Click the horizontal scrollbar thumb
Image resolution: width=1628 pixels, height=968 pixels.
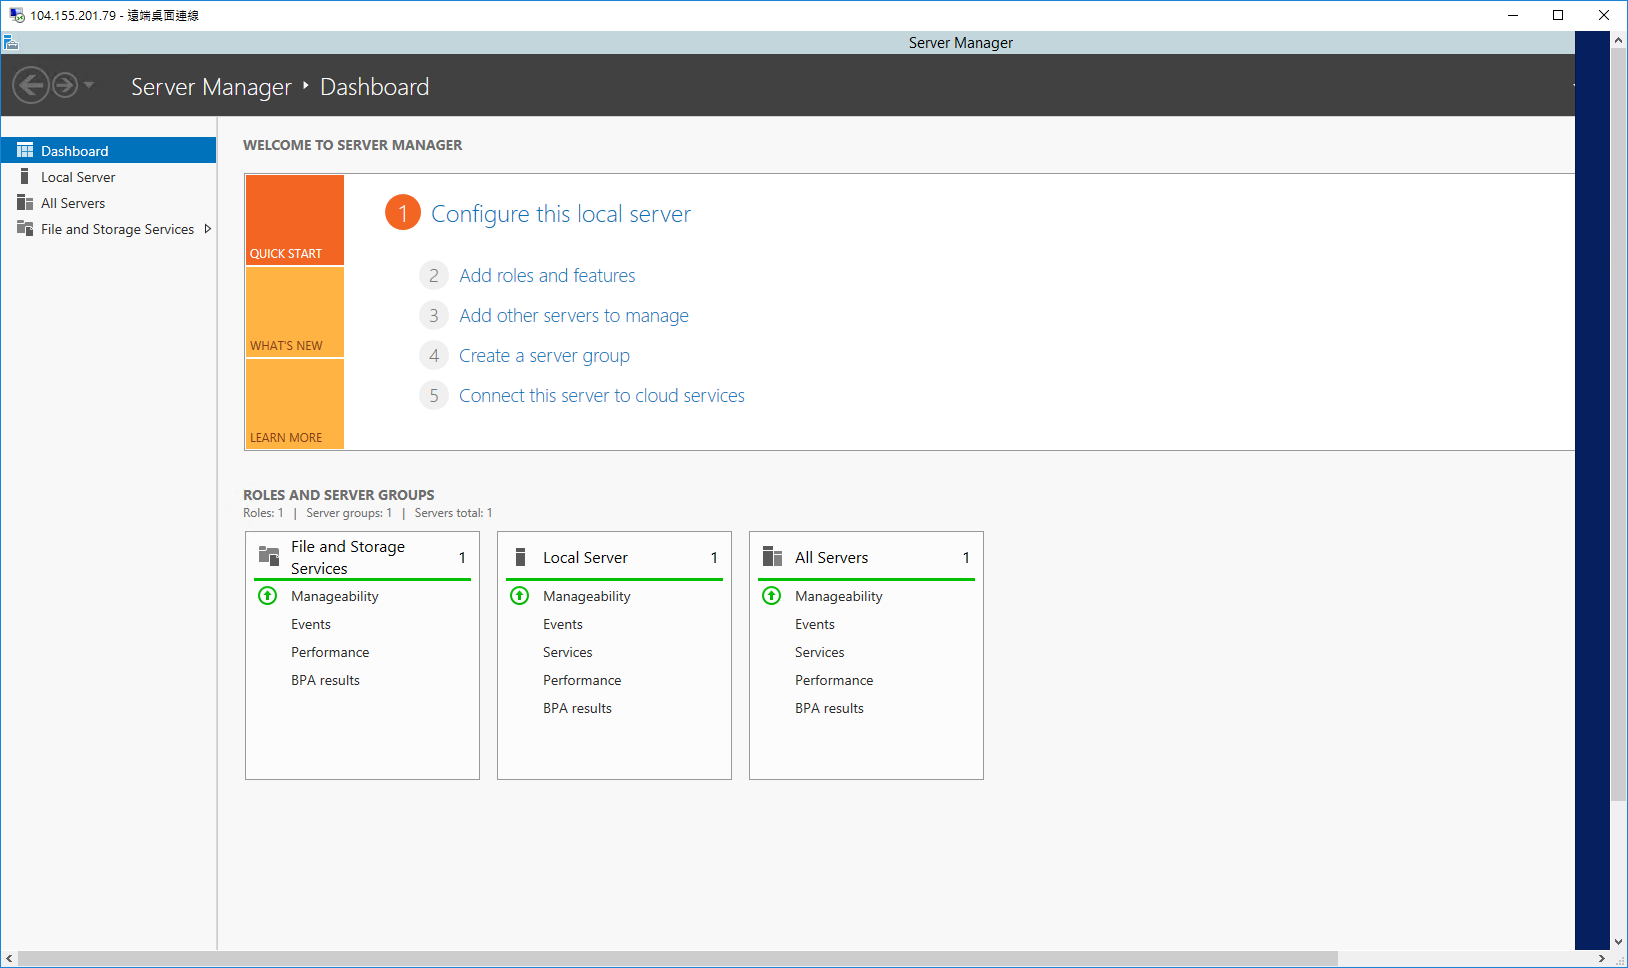coord(678,959)
